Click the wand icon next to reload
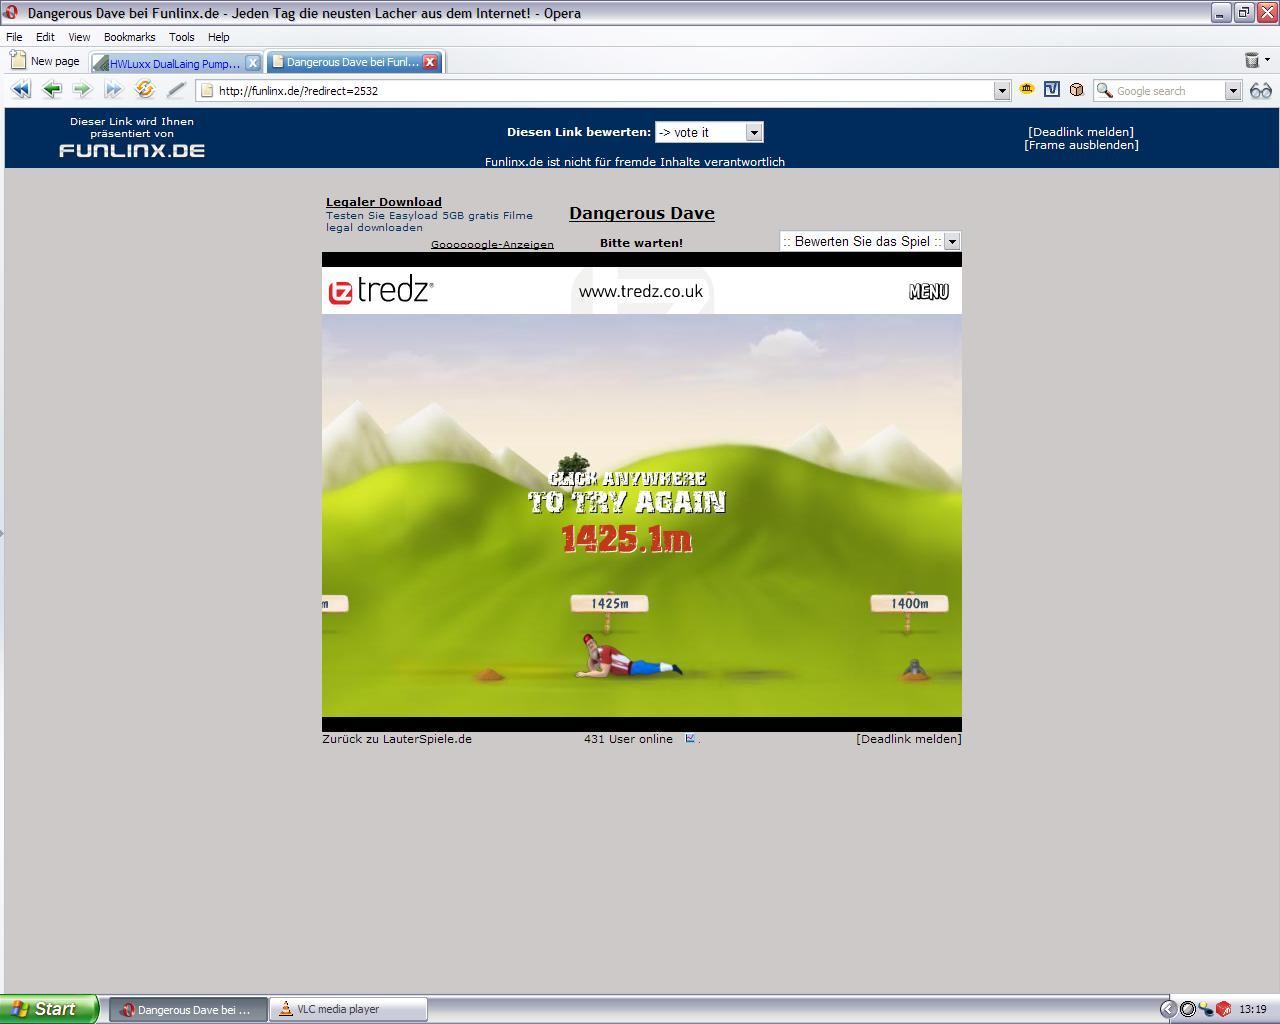The width and height of the screenshot is (1280, 1024). pos(176,90)
